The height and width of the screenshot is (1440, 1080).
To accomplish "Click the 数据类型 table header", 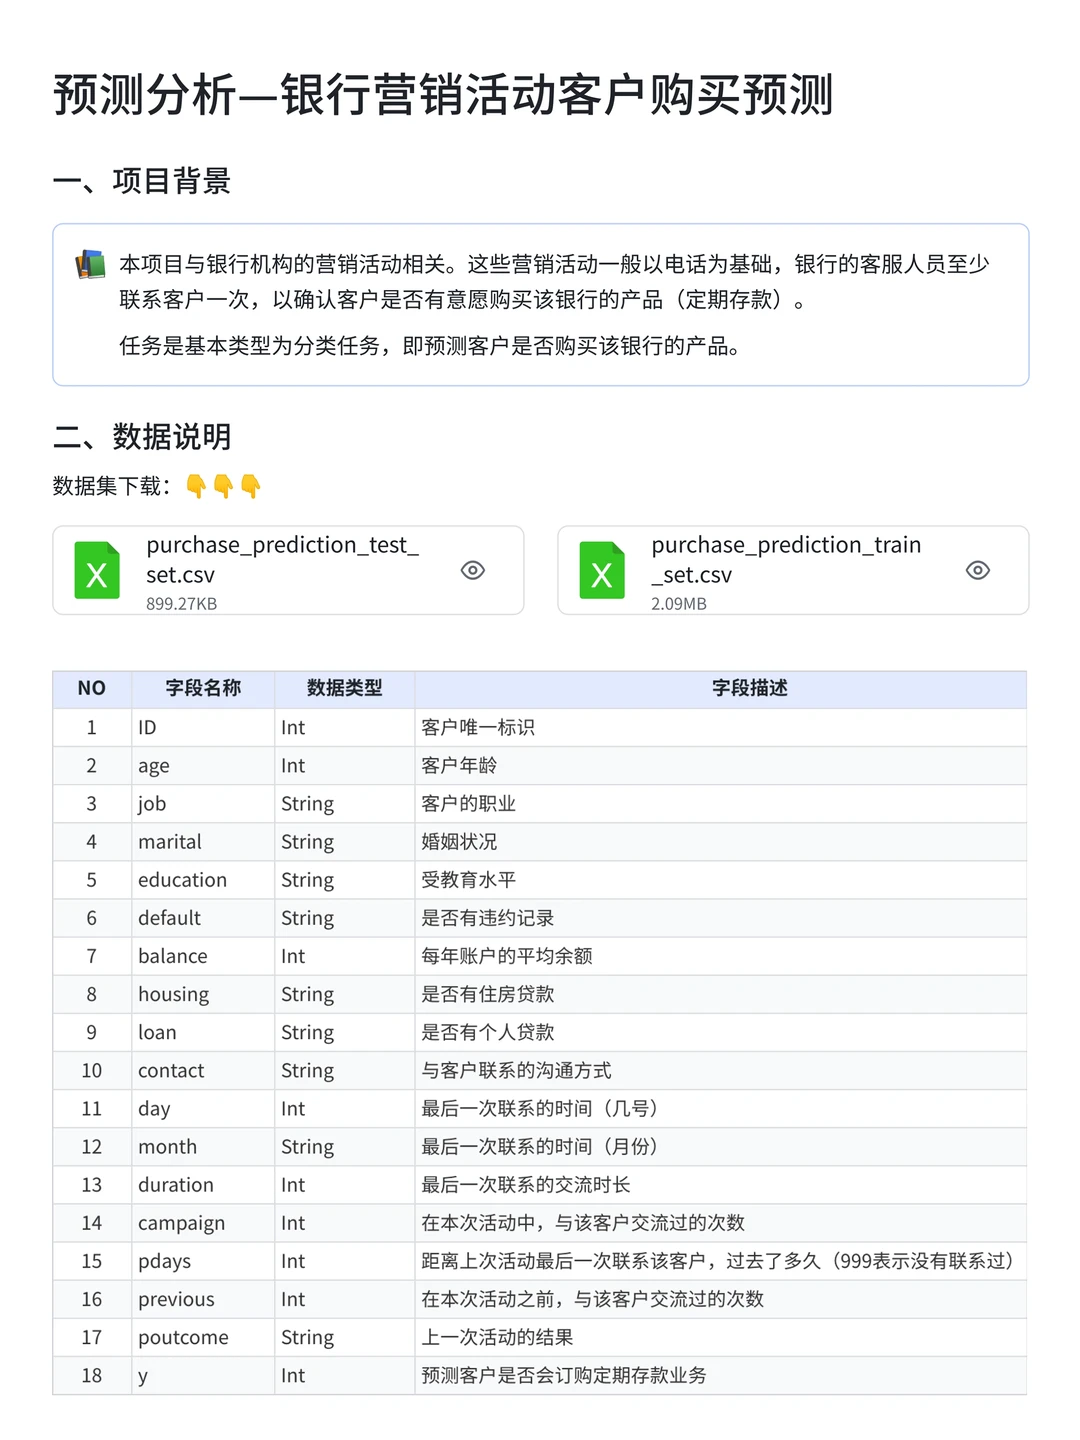I will (x=343, y=688).
